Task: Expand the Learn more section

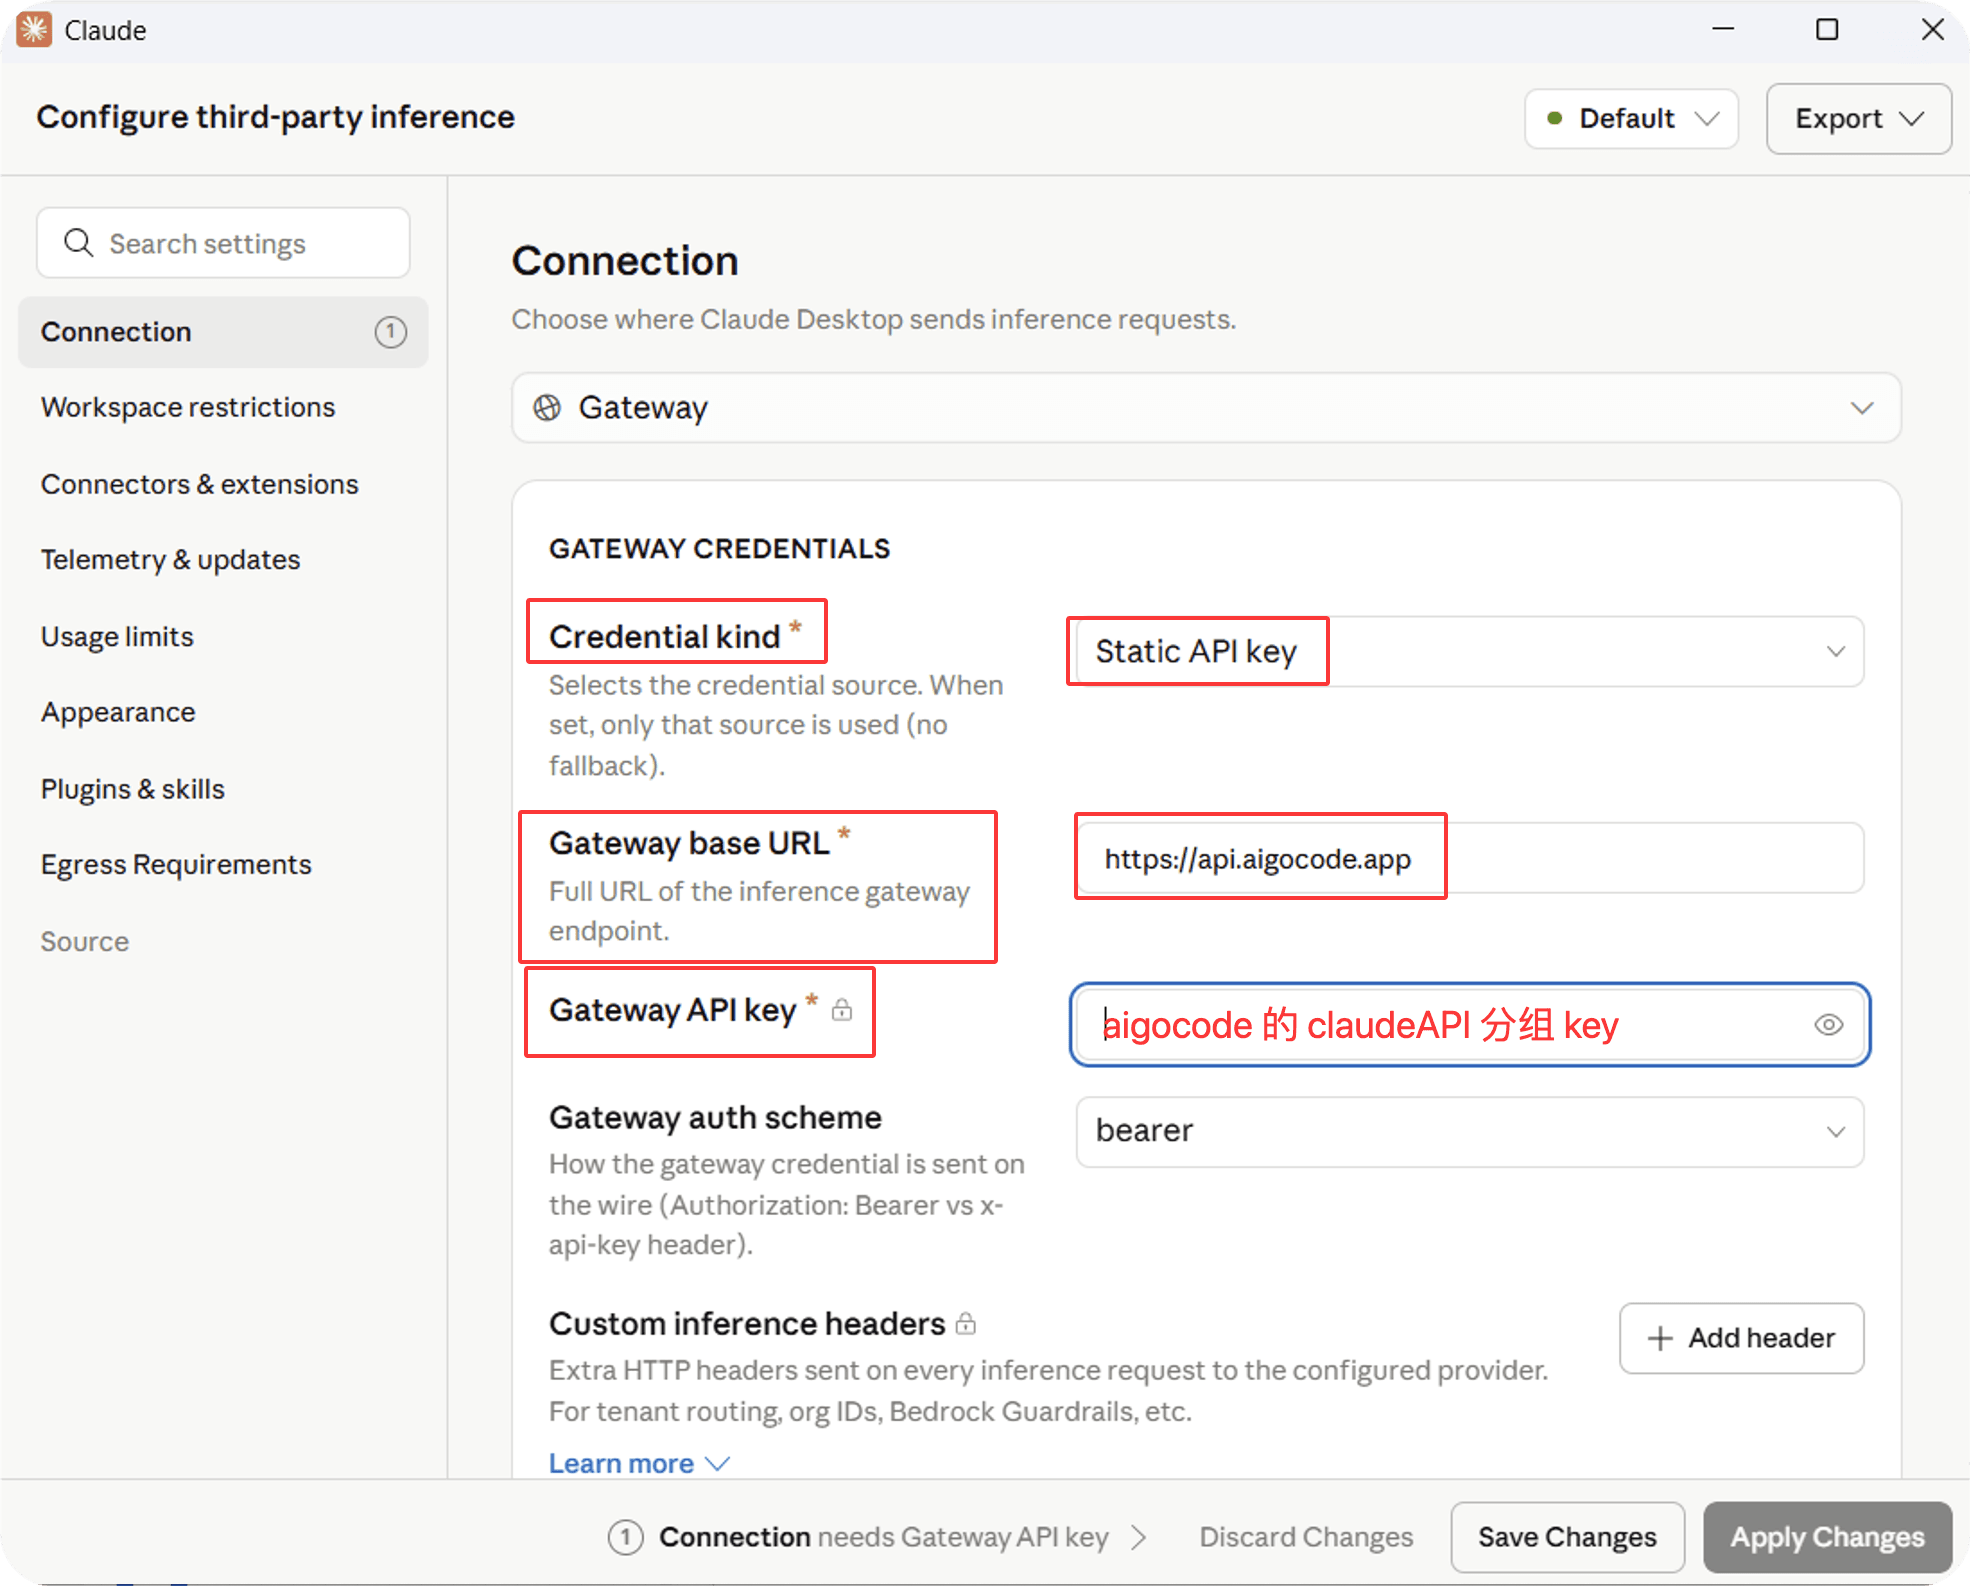Action: click(x=639, y=1463)
